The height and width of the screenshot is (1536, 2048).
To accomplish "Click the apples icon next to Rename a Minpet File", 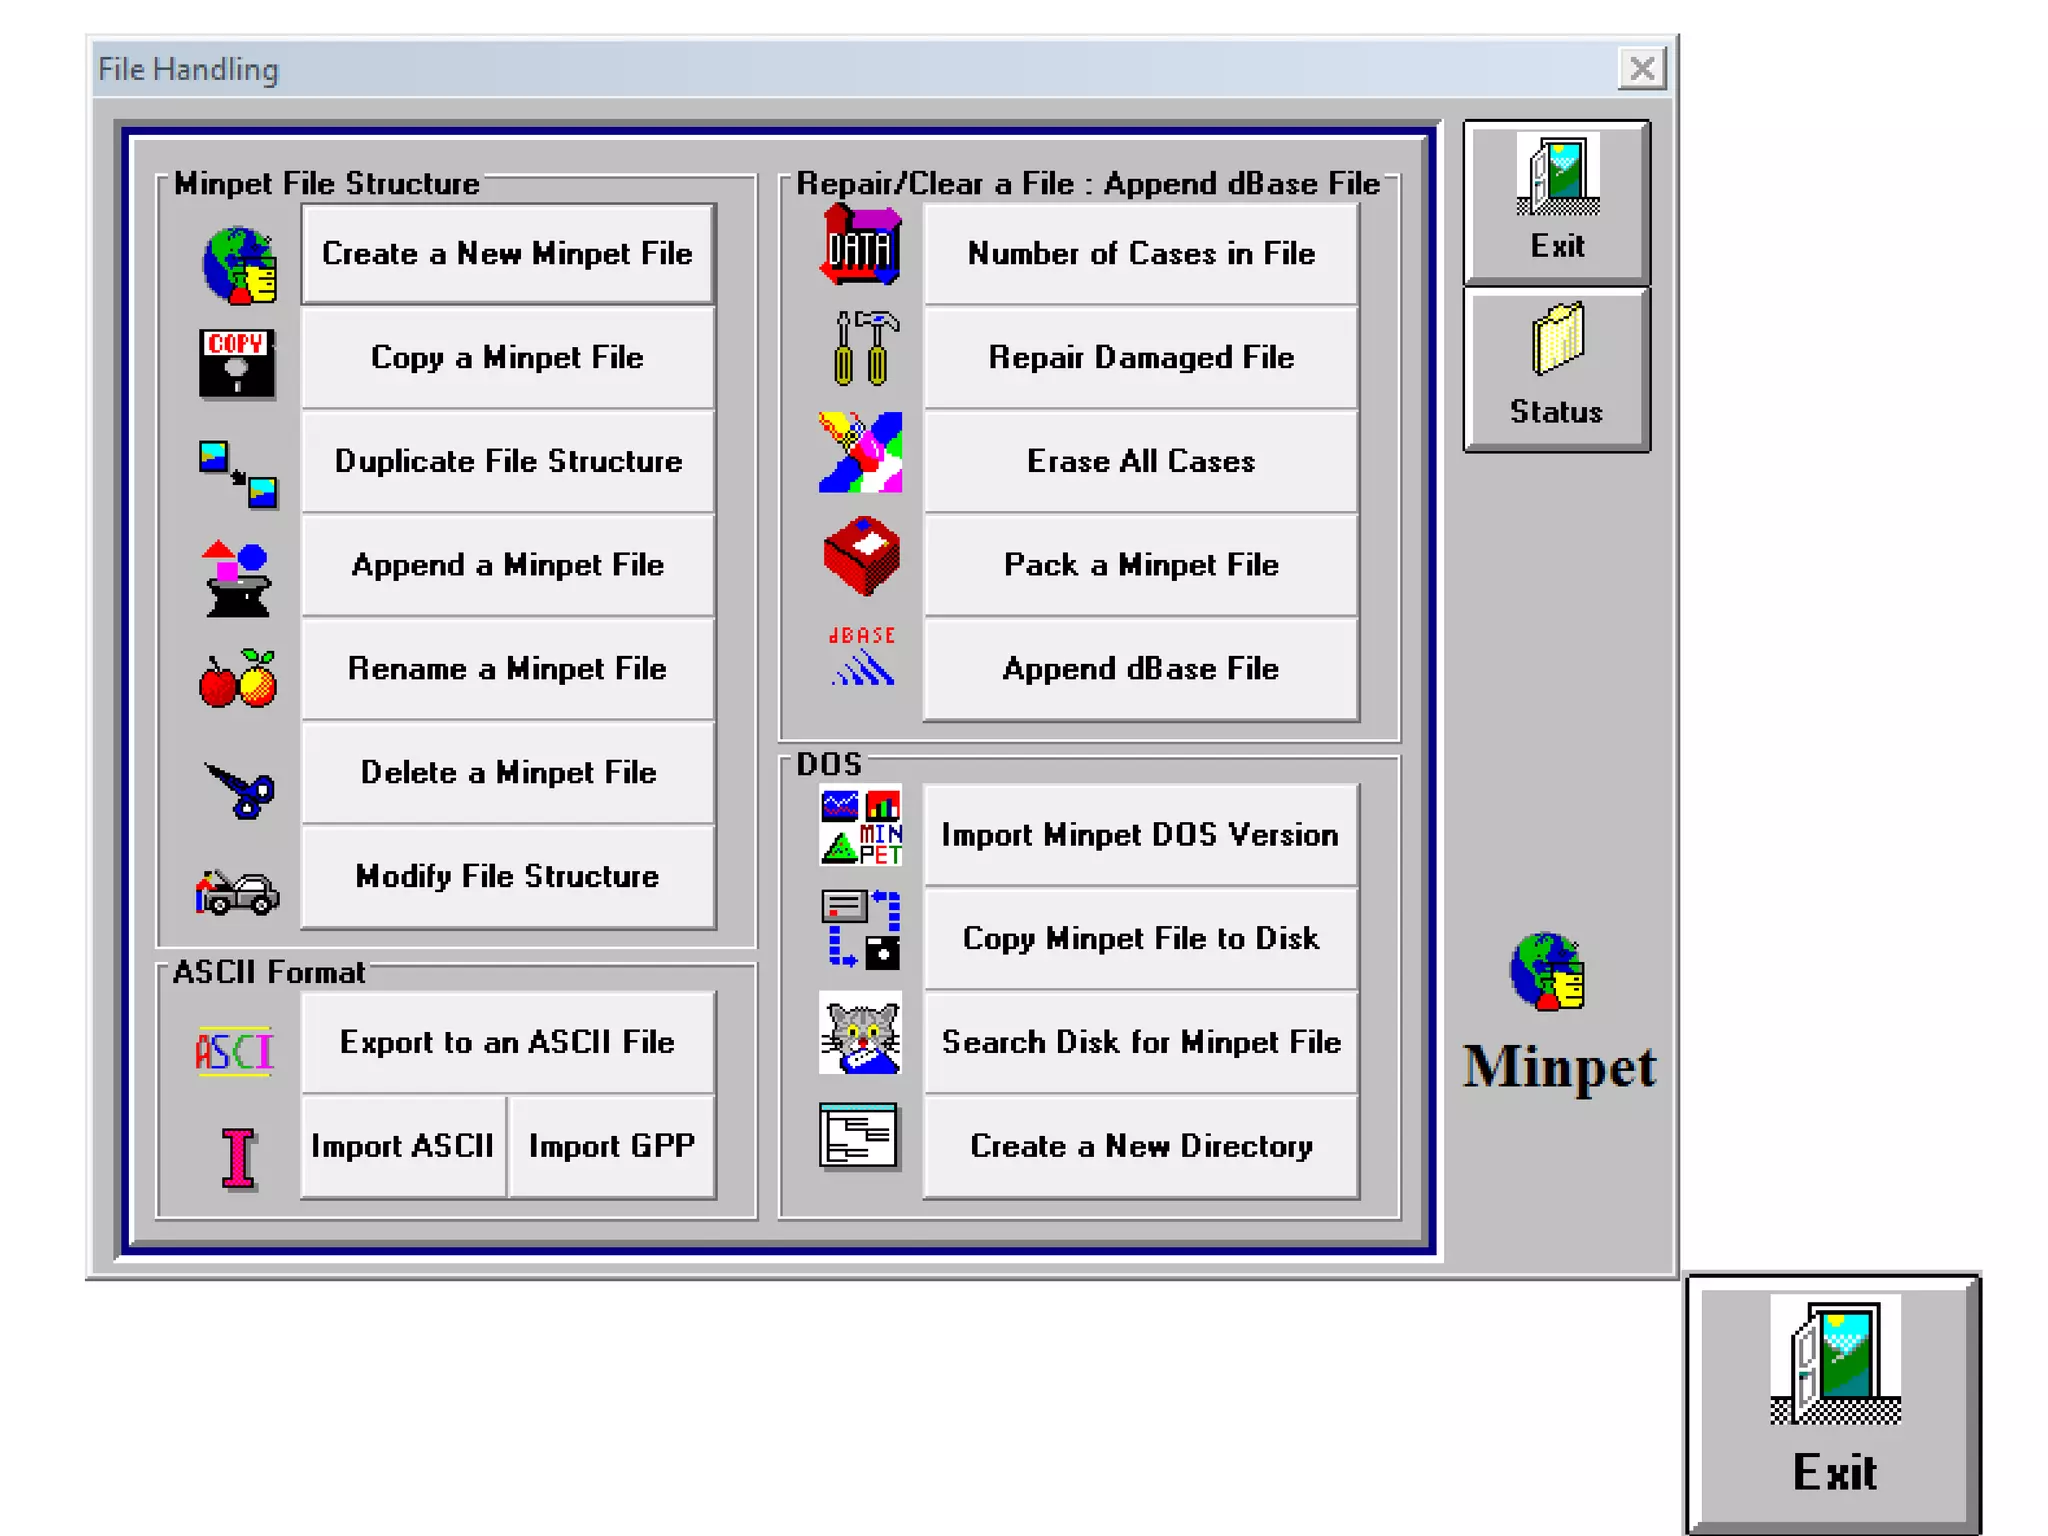I will (238, 679).
